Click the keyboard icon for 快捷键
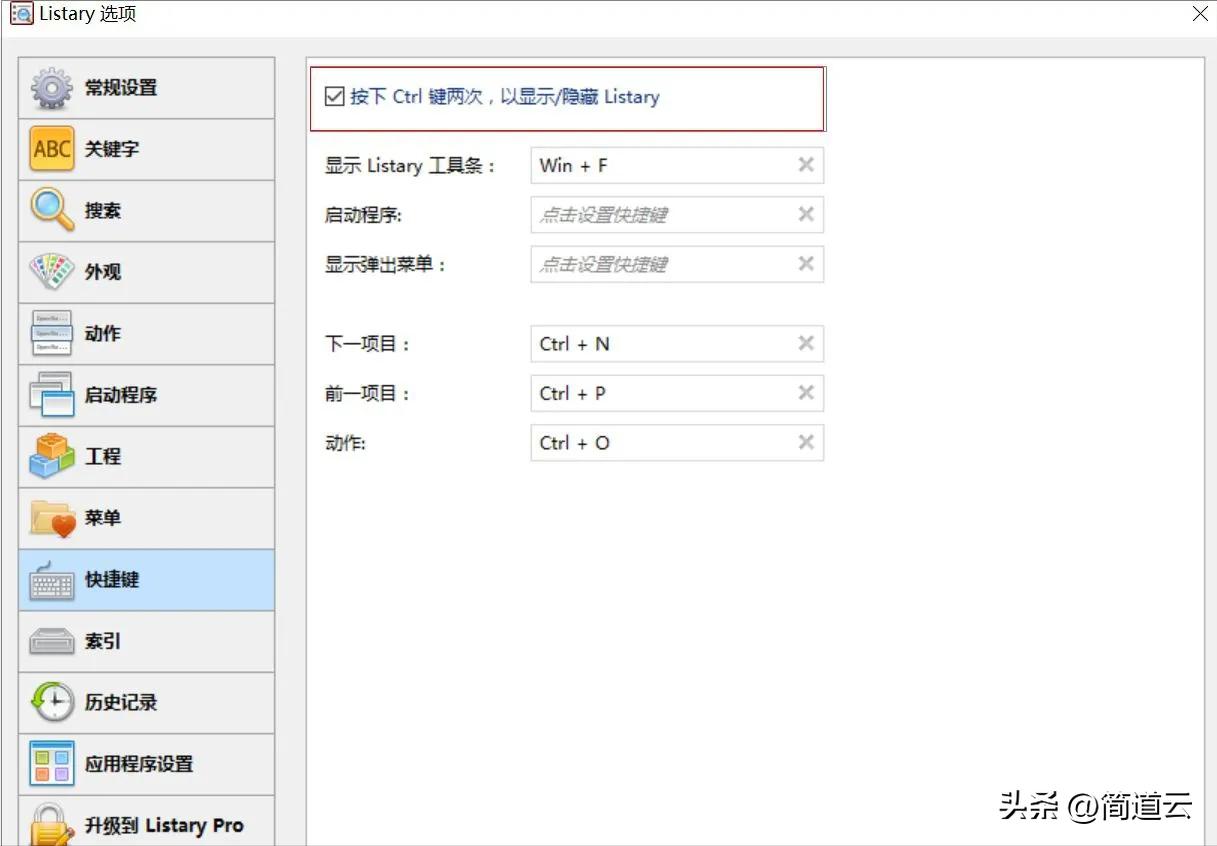The width and height of the screenshot is (1217, 846). click(51, 580)
